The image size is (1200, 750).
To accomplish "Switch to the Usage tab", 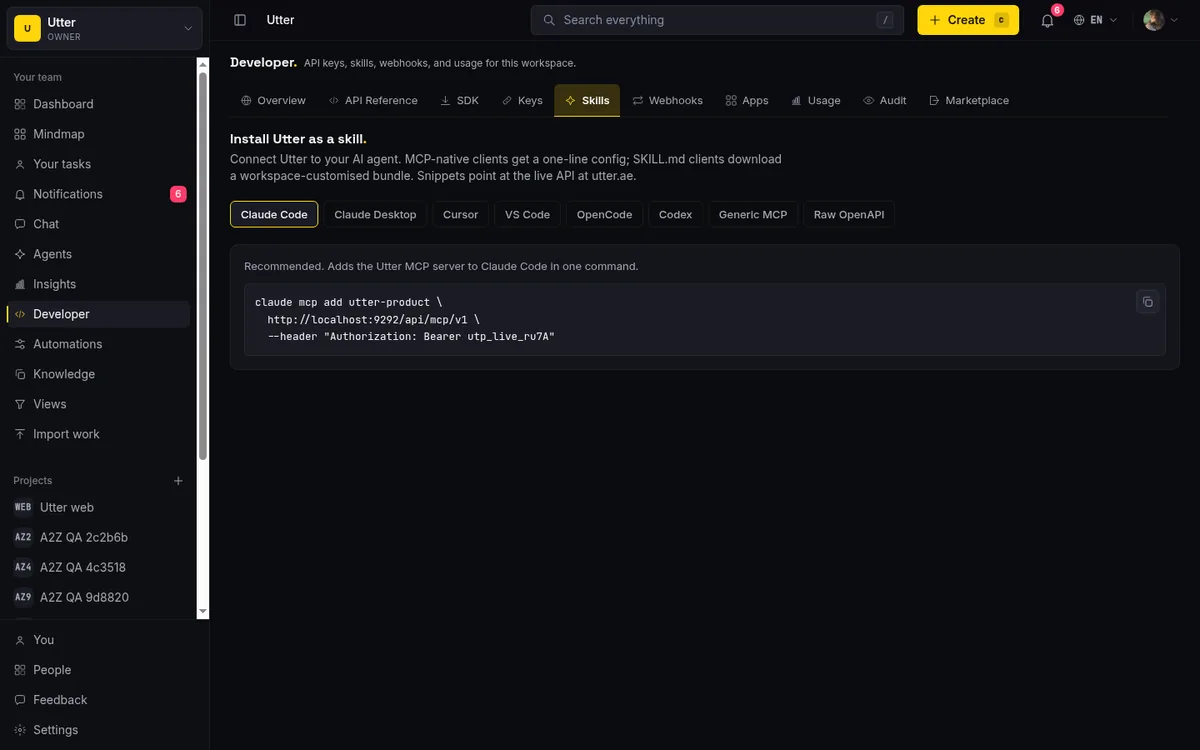I will 816,100.
